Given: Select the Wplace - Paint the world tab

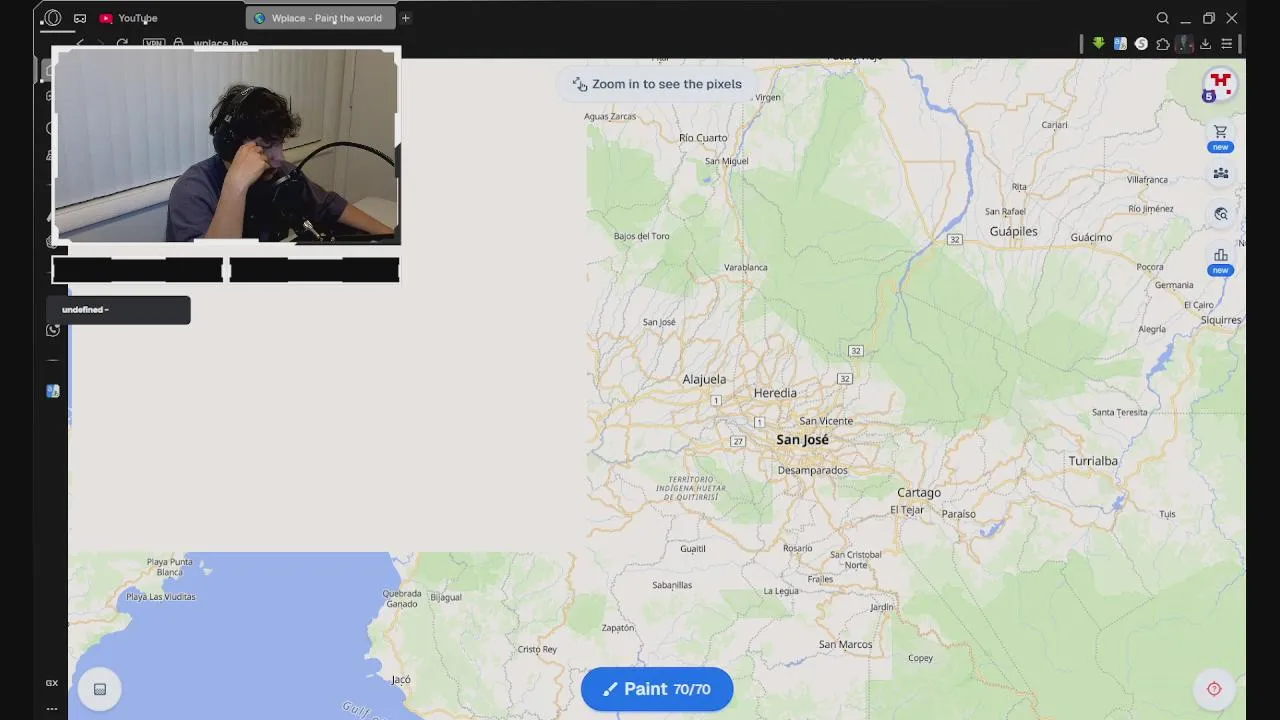Looking at the screenshot, I should tap(320, 18).
